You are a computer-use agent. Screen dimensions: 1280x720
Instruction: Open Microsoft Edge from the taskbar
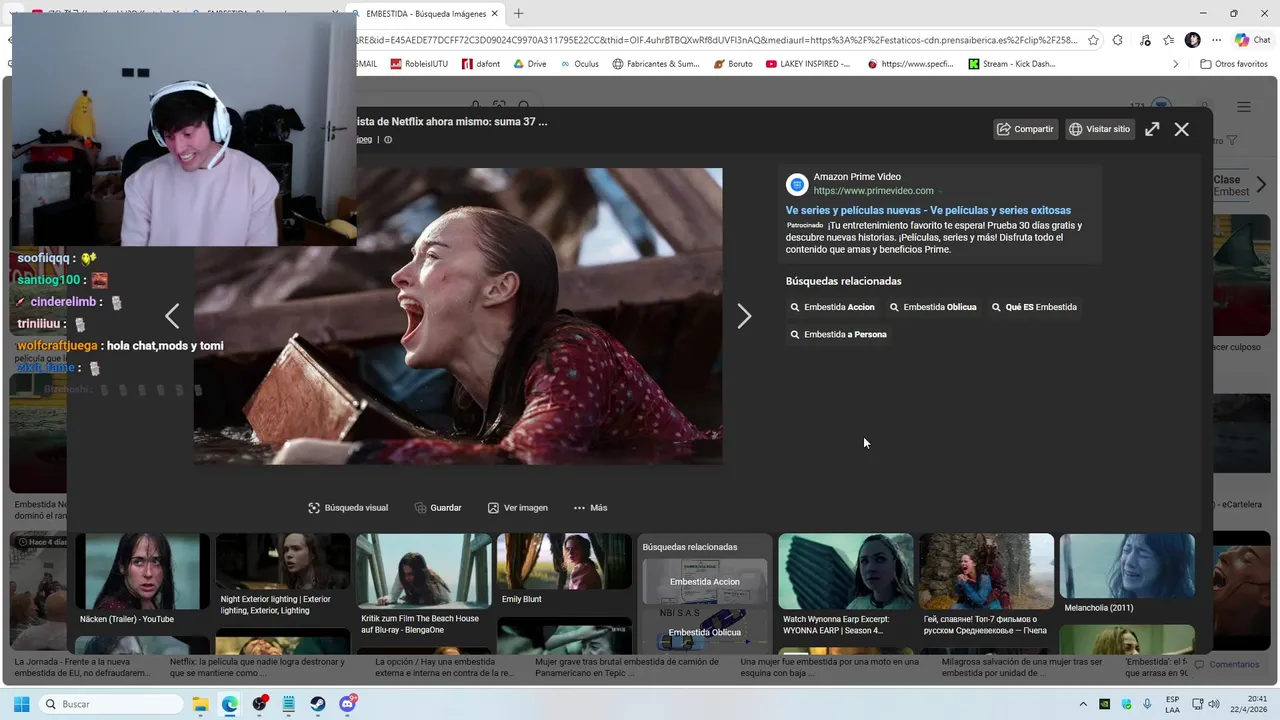230,704
